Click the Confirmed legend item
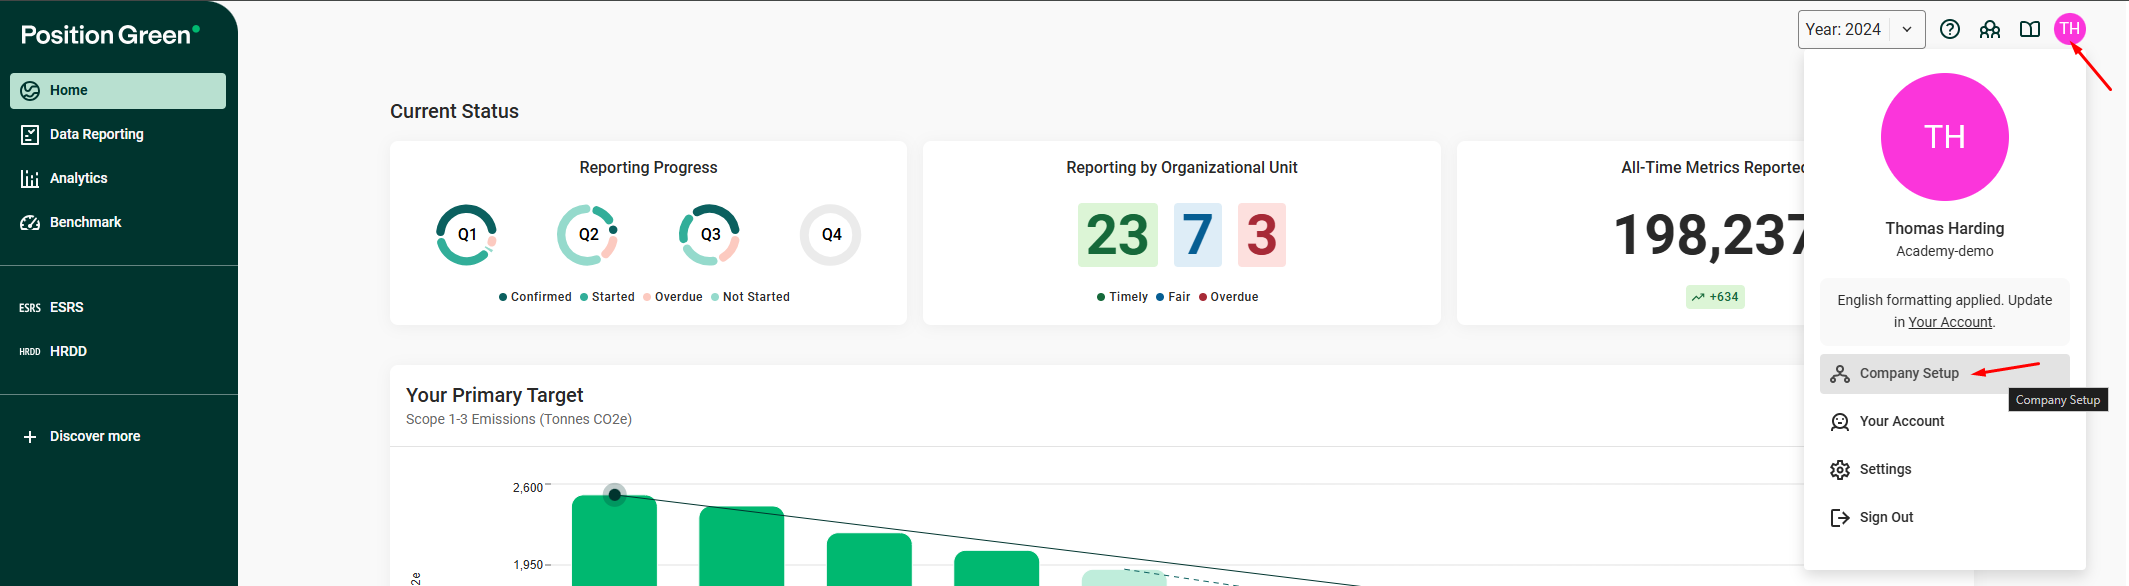 pos(535,297)
